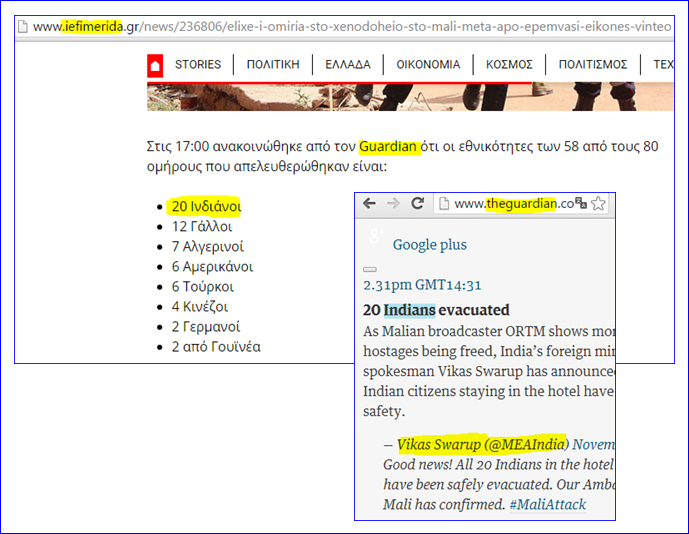Click the Guardian word in the Greek article
689x534 pixels.
tap(388, 146)
